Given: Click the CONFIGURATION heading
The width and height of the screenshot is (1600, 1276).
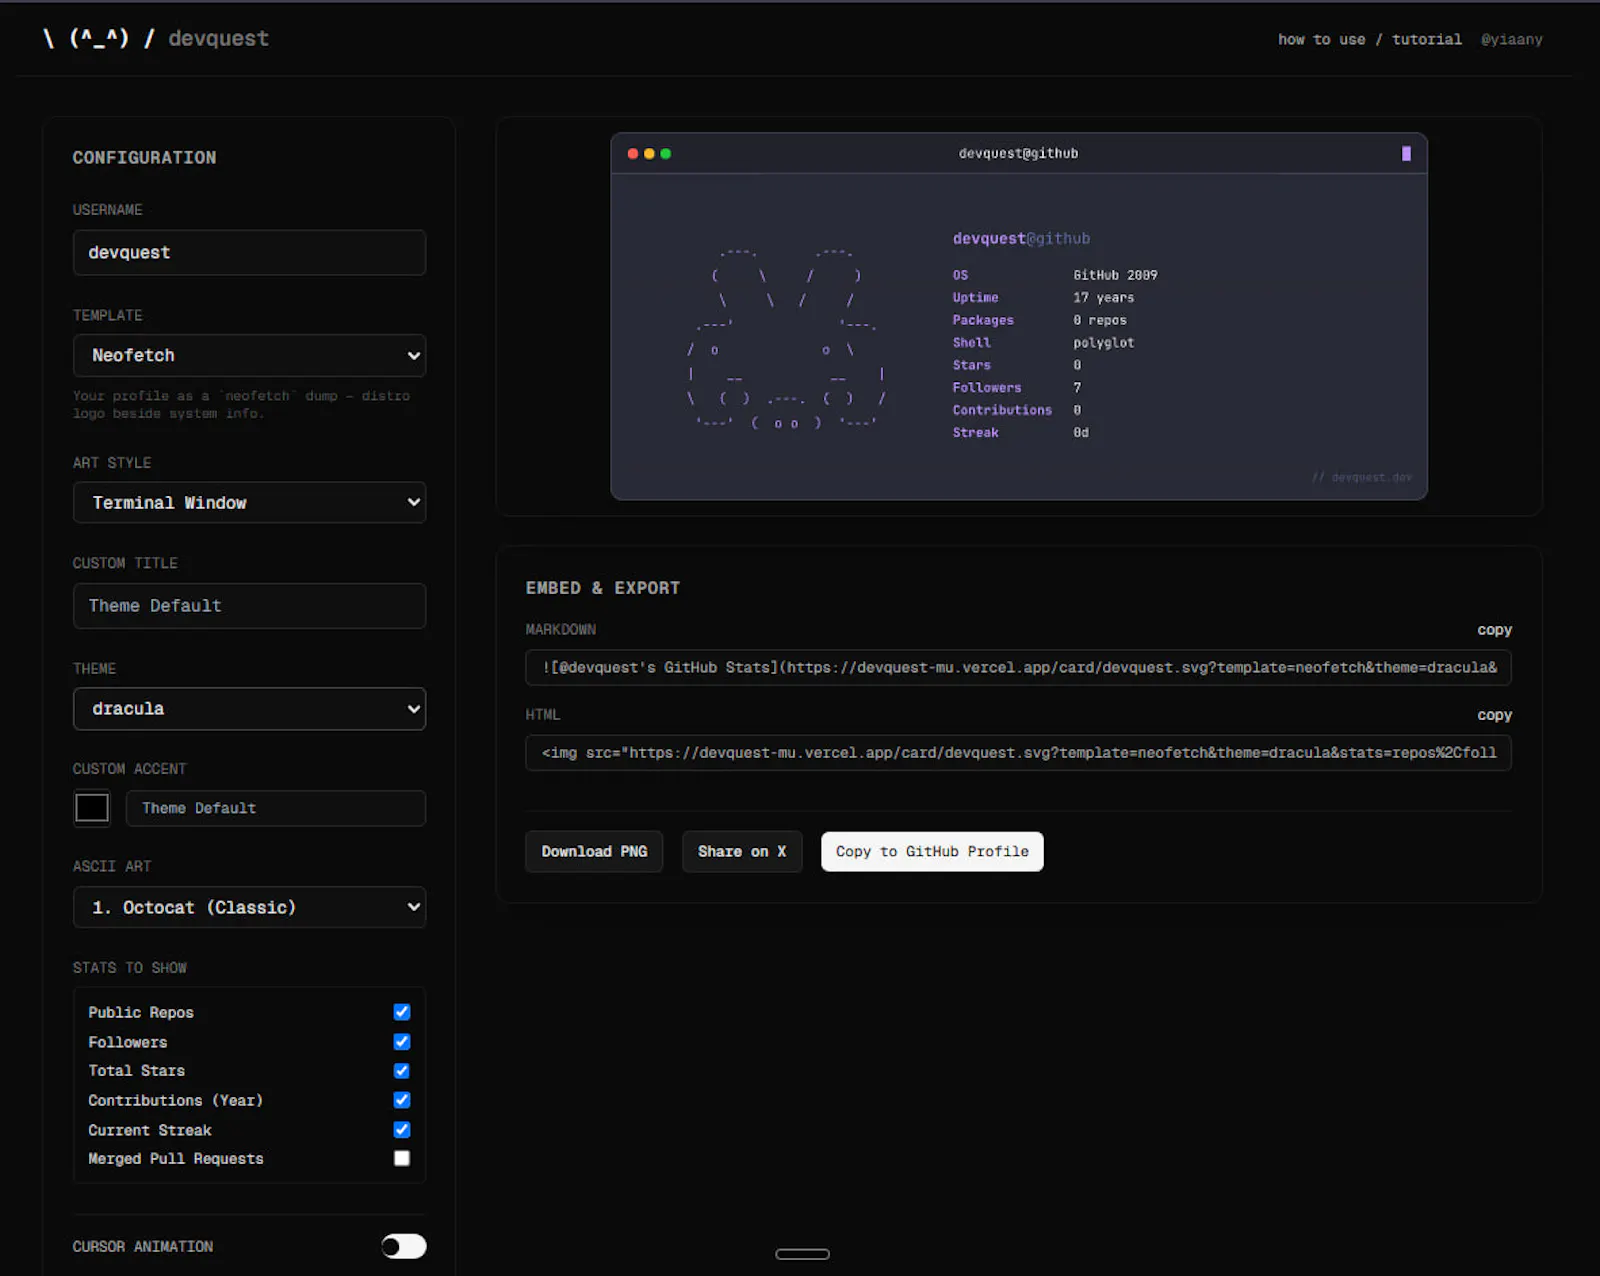Looking at the screenshot, I should tap(144, 158).
